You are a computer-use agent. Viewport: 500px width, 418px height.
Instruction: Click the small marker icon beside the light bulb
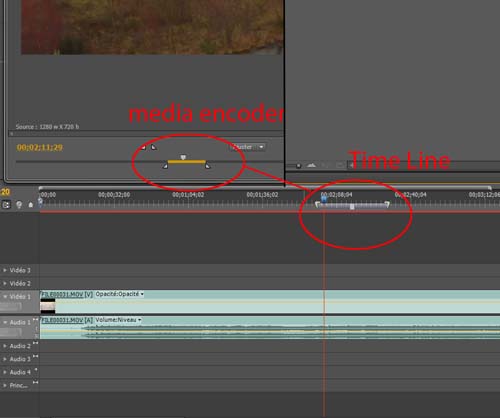pos(31,205)
